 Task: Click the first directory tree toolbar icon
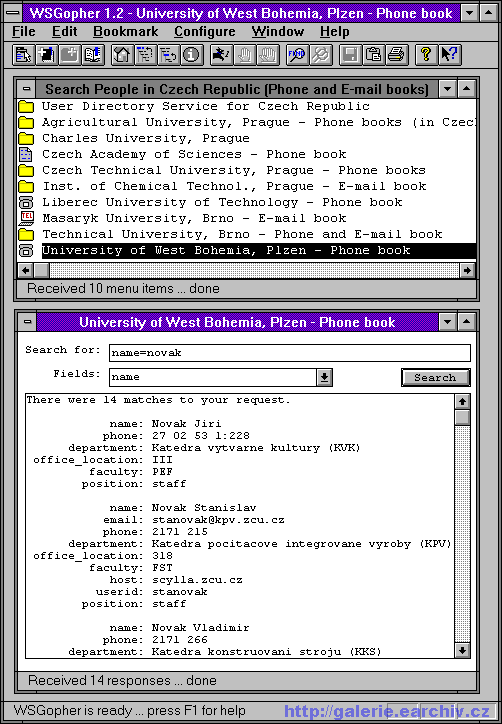point(145,55)
